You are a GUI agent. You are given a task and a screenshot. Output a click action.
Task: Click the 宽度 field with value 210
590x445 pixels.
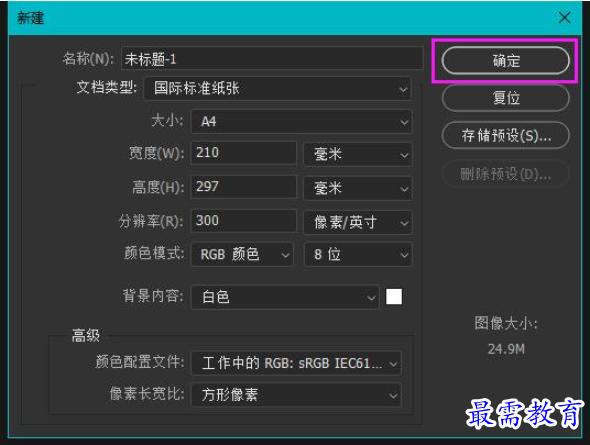click(244, 153)
